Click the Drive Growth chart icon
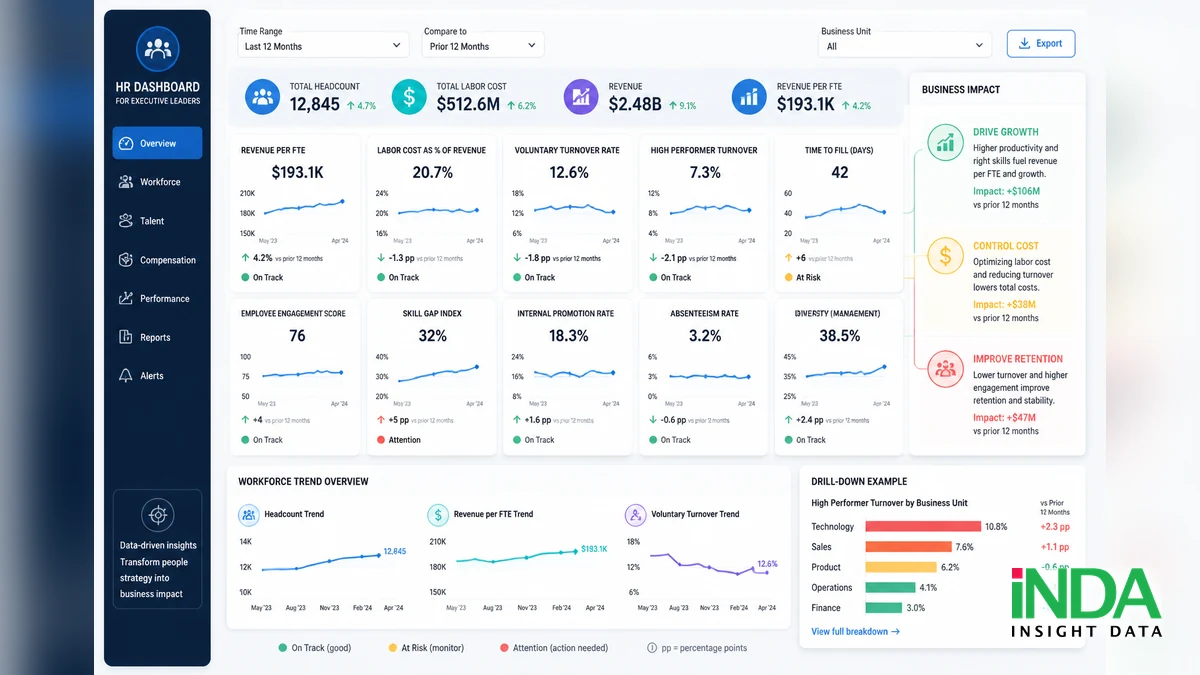This screenshot has width=1200, height=675. coord(945,143)
